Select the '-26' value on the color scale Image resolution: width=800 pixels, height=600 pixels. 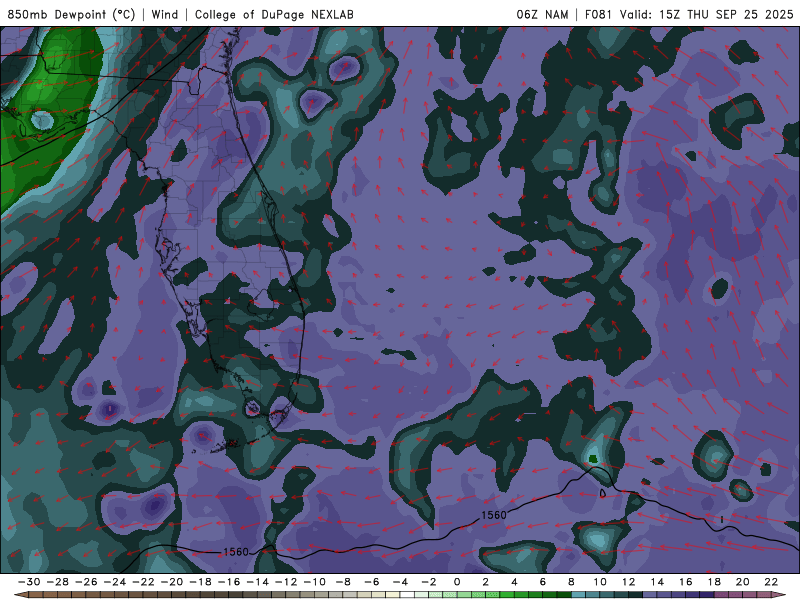(86, 582)
